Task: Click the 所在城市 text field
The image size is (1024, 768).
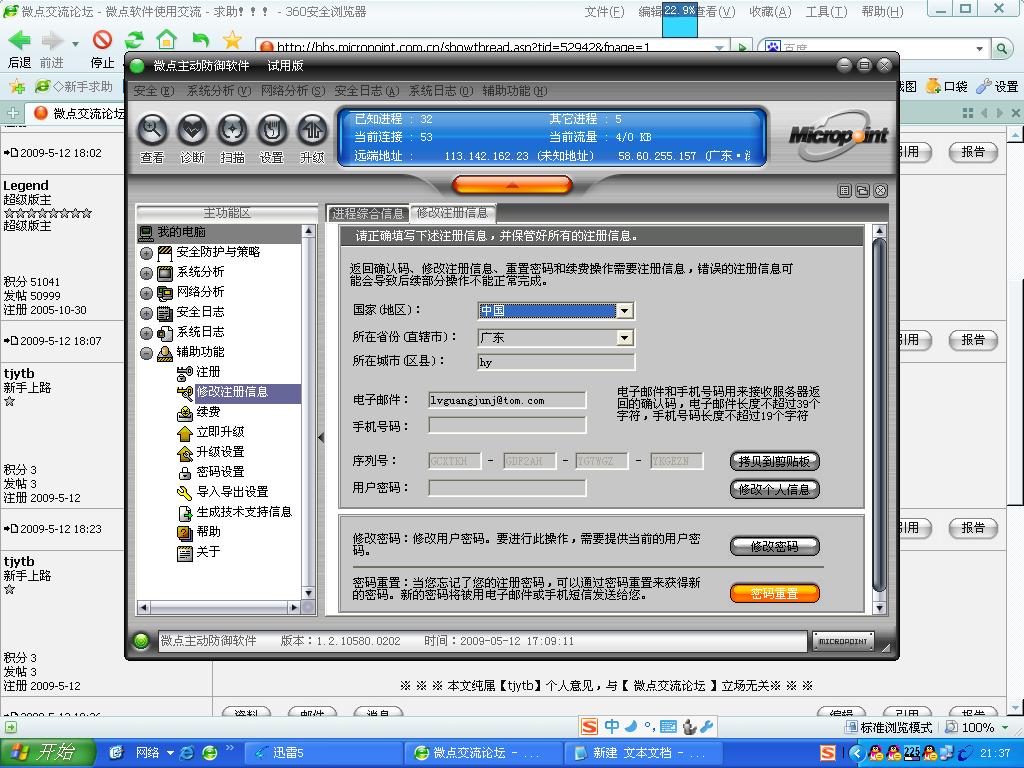Action: [x=556, y=362]
